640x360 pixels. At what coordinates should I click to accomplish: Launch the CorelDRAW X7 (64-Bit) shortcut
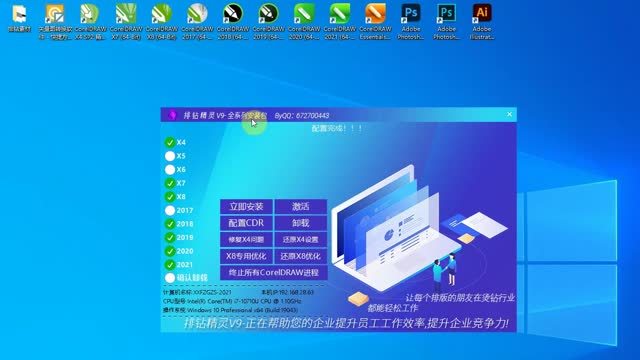pyautogui.click(x=126, y=22)
